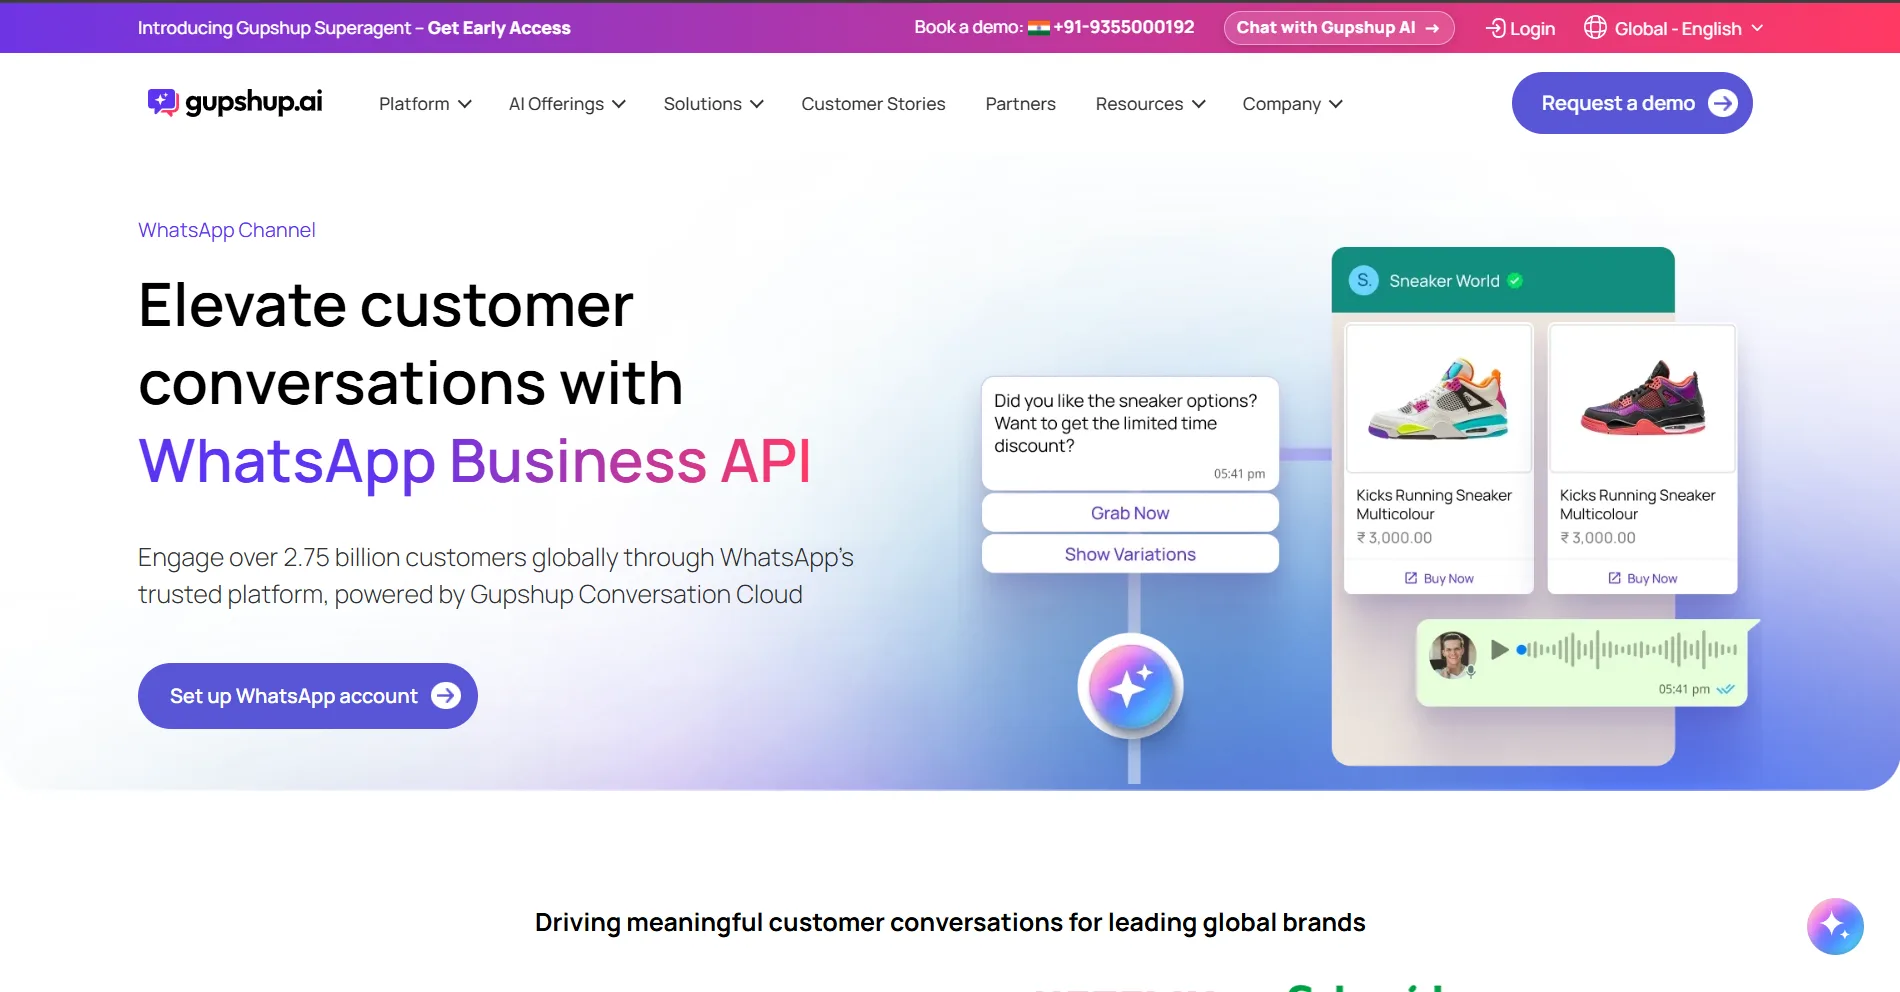
Task: Click the WhatsApp Business API heading text
Action: [474, 461]
